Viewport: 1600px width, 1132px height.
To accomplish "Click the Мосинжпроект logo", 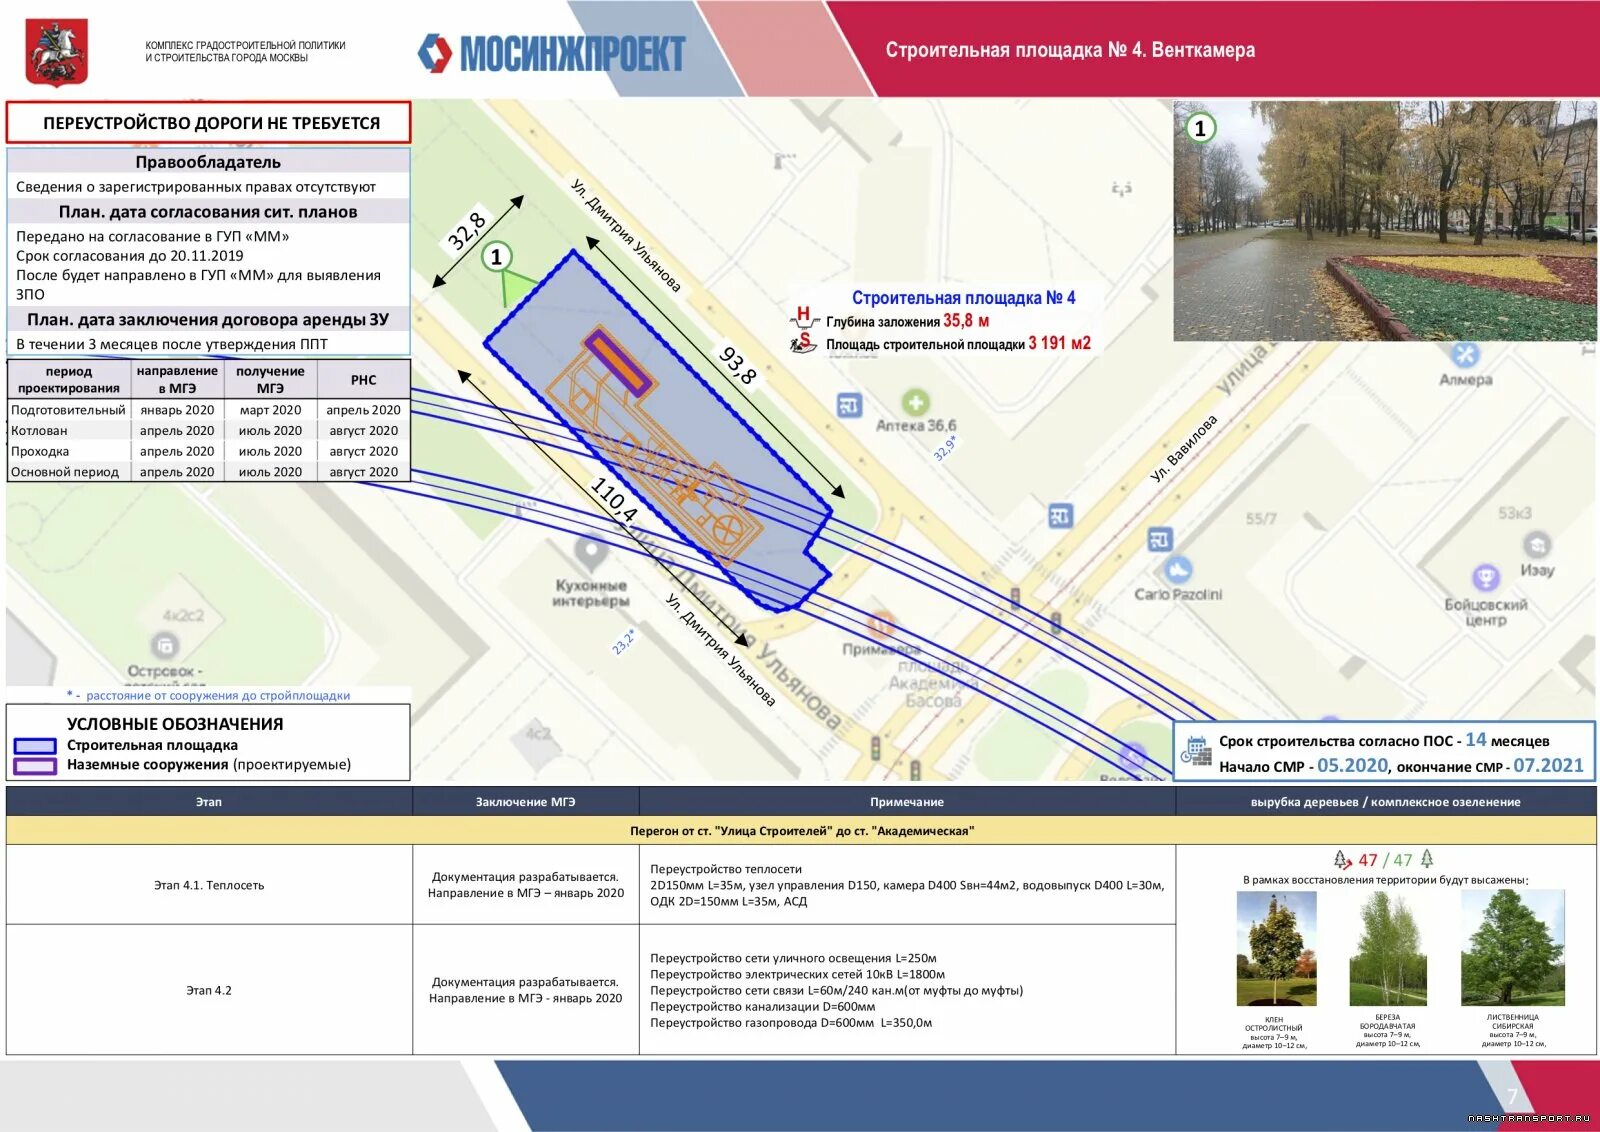I will tap(551, 53).
